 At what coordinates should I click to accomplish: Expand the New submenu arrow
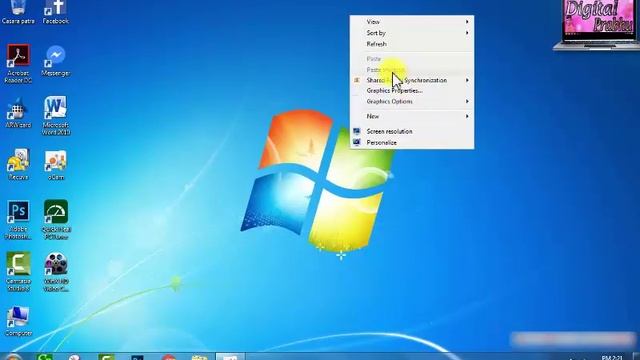click(467, 116)
